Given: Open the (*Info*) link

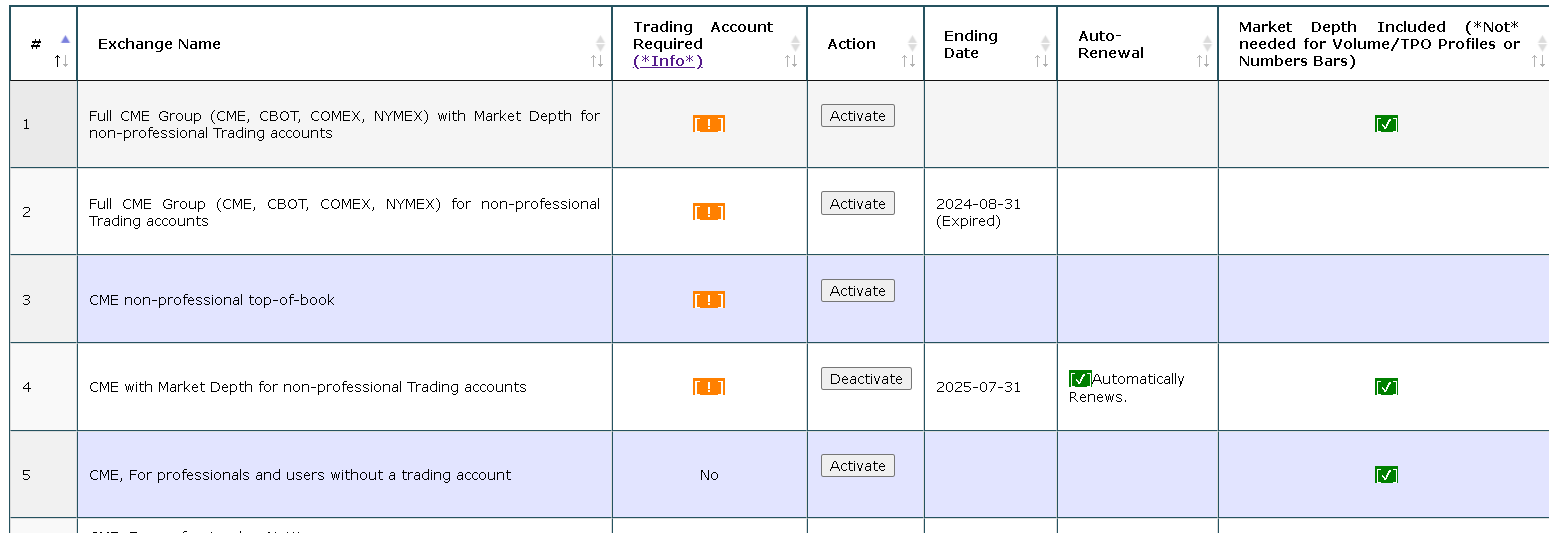Looking at the screenshot, I should click(x=668, y=61).
